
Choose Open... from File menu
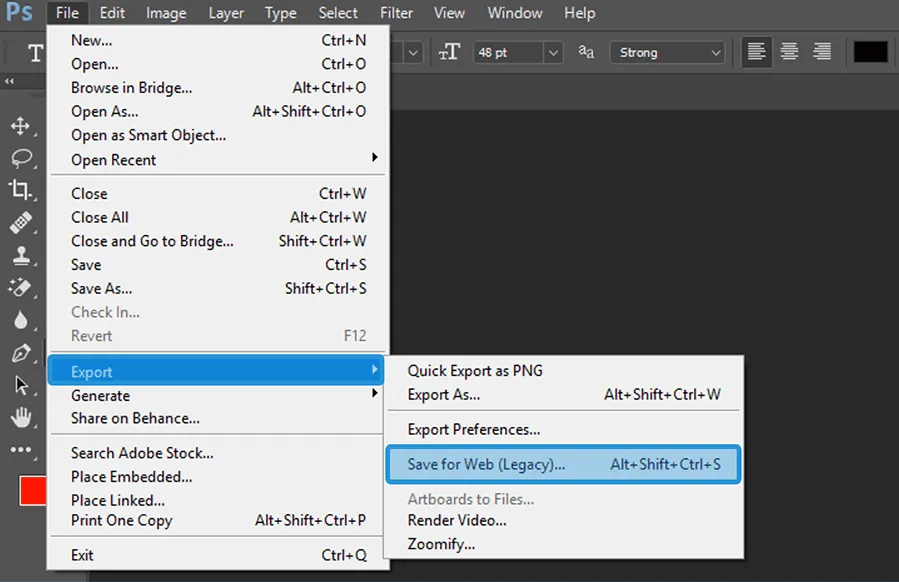[218, 64]
